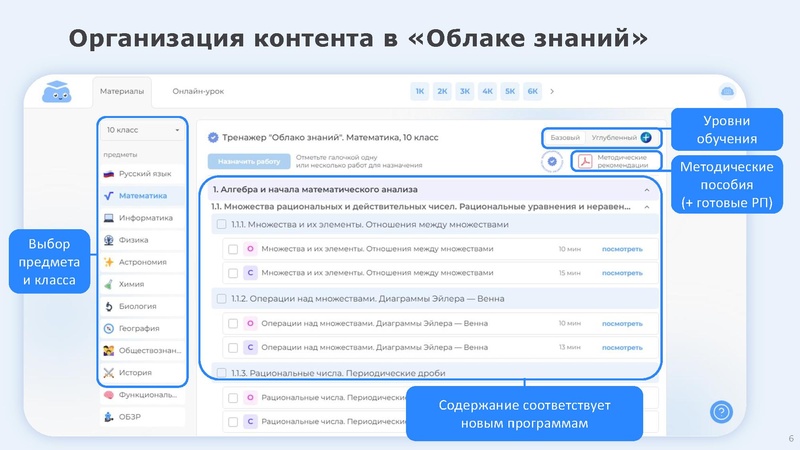Screen dimensions: 800x450
Task: Select Информатика in the subjects list
Action: click(x=142, y=218)
